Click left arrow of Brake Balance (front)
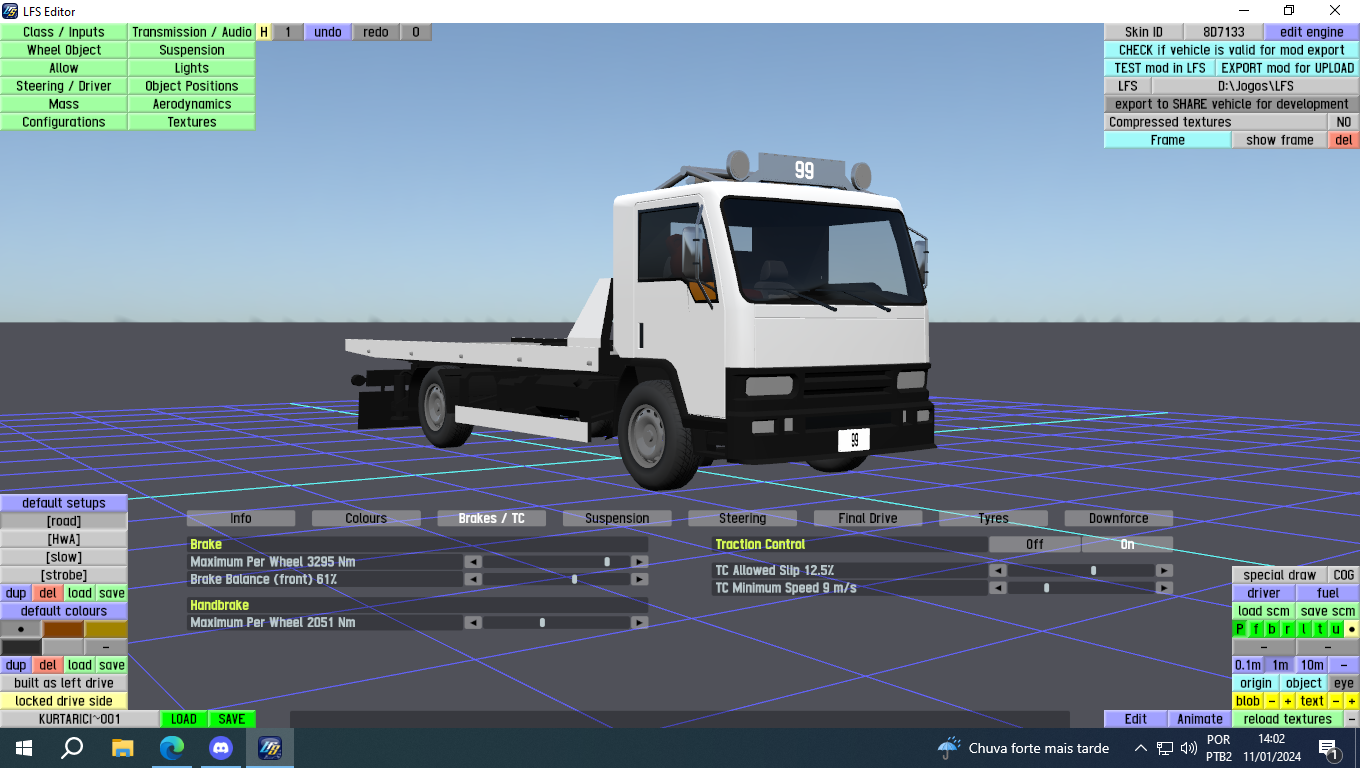 coord(473,580)
